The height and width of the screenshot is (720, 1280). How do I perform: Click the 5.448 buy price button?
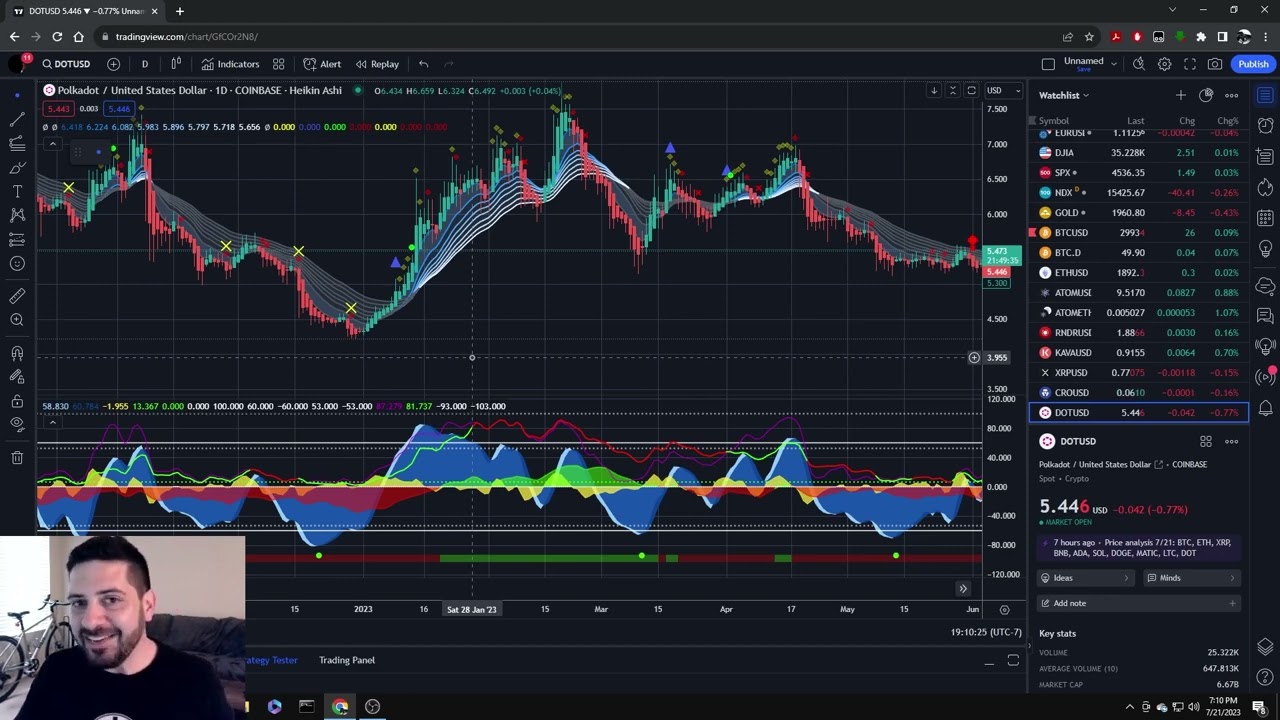tap(119, 109)
